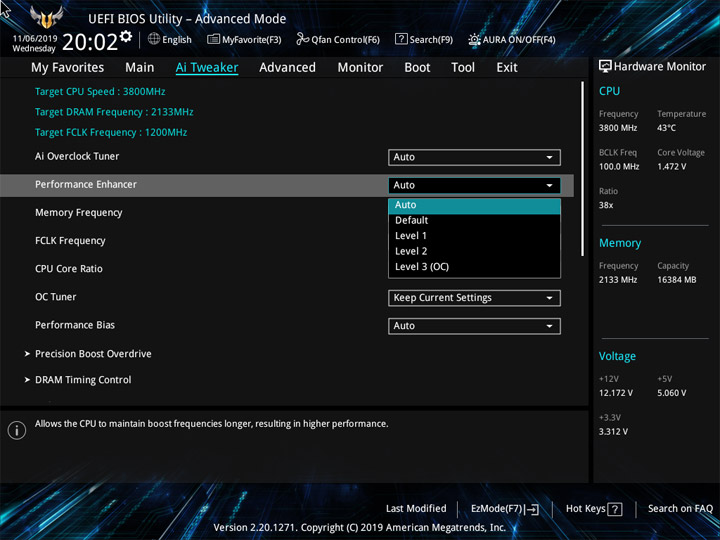
Task: Select the Memory Frequency row
Action: click(x=79, y=213)
